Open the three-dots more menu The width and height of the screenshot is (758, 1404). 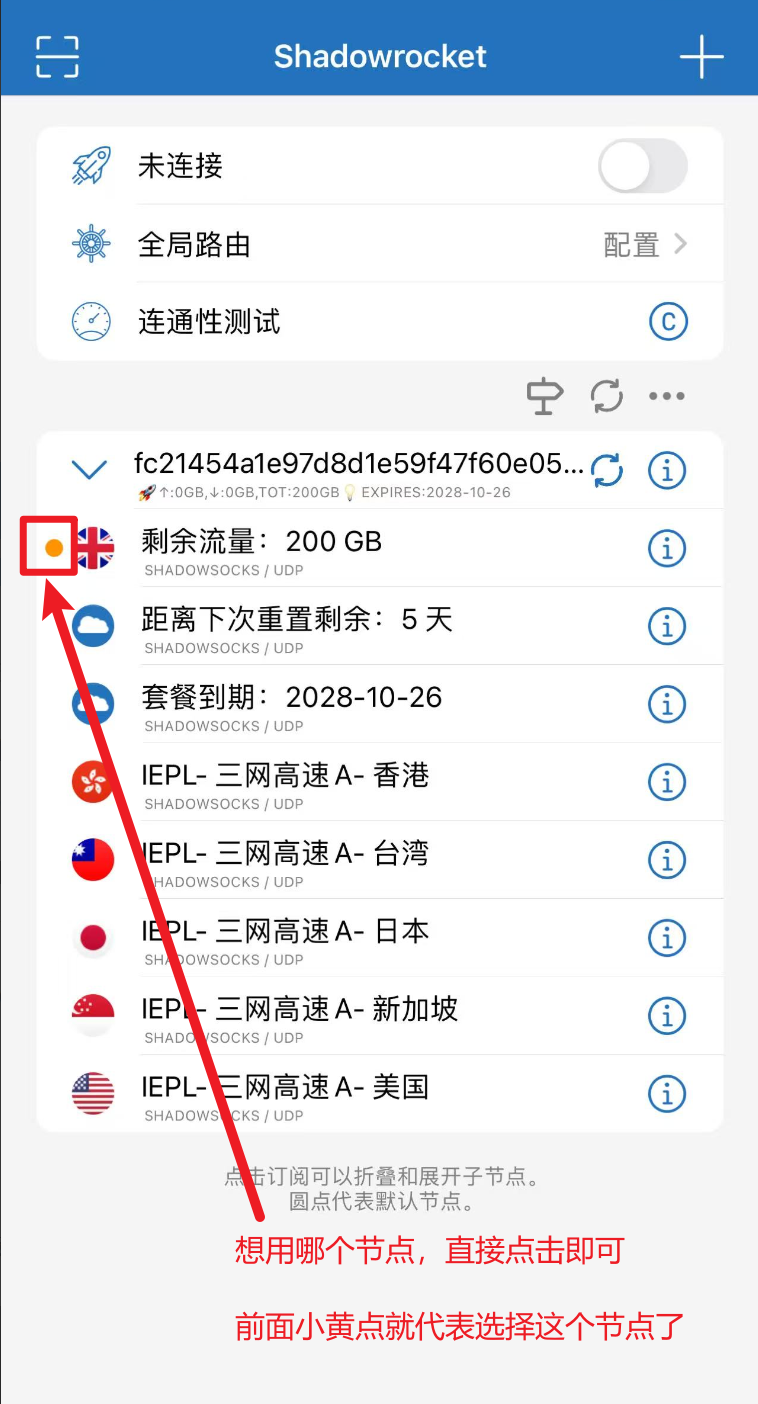pyautogui.click(x=667, y=396)
